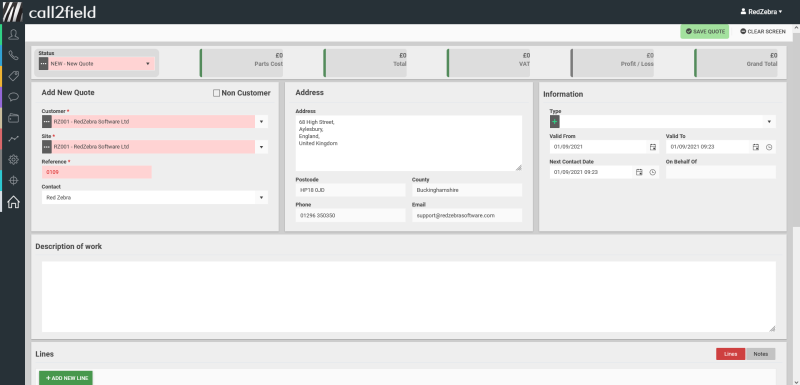The height and width of the screenshot is (385, 800).
Task: Open the speech bubble sidebar icon
Action: pos(13,97)
